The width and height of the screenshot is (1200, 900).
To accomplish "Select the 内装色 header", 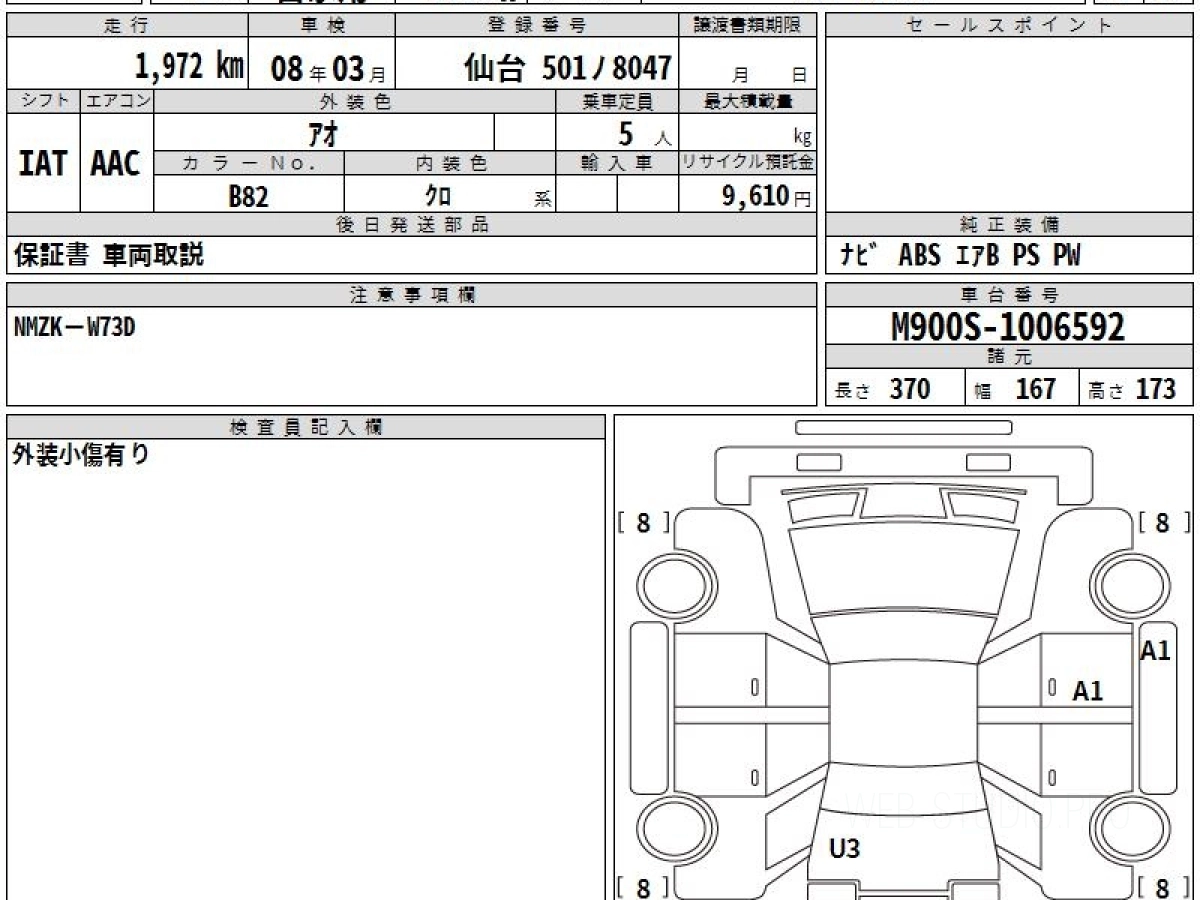I will [450, 163].
